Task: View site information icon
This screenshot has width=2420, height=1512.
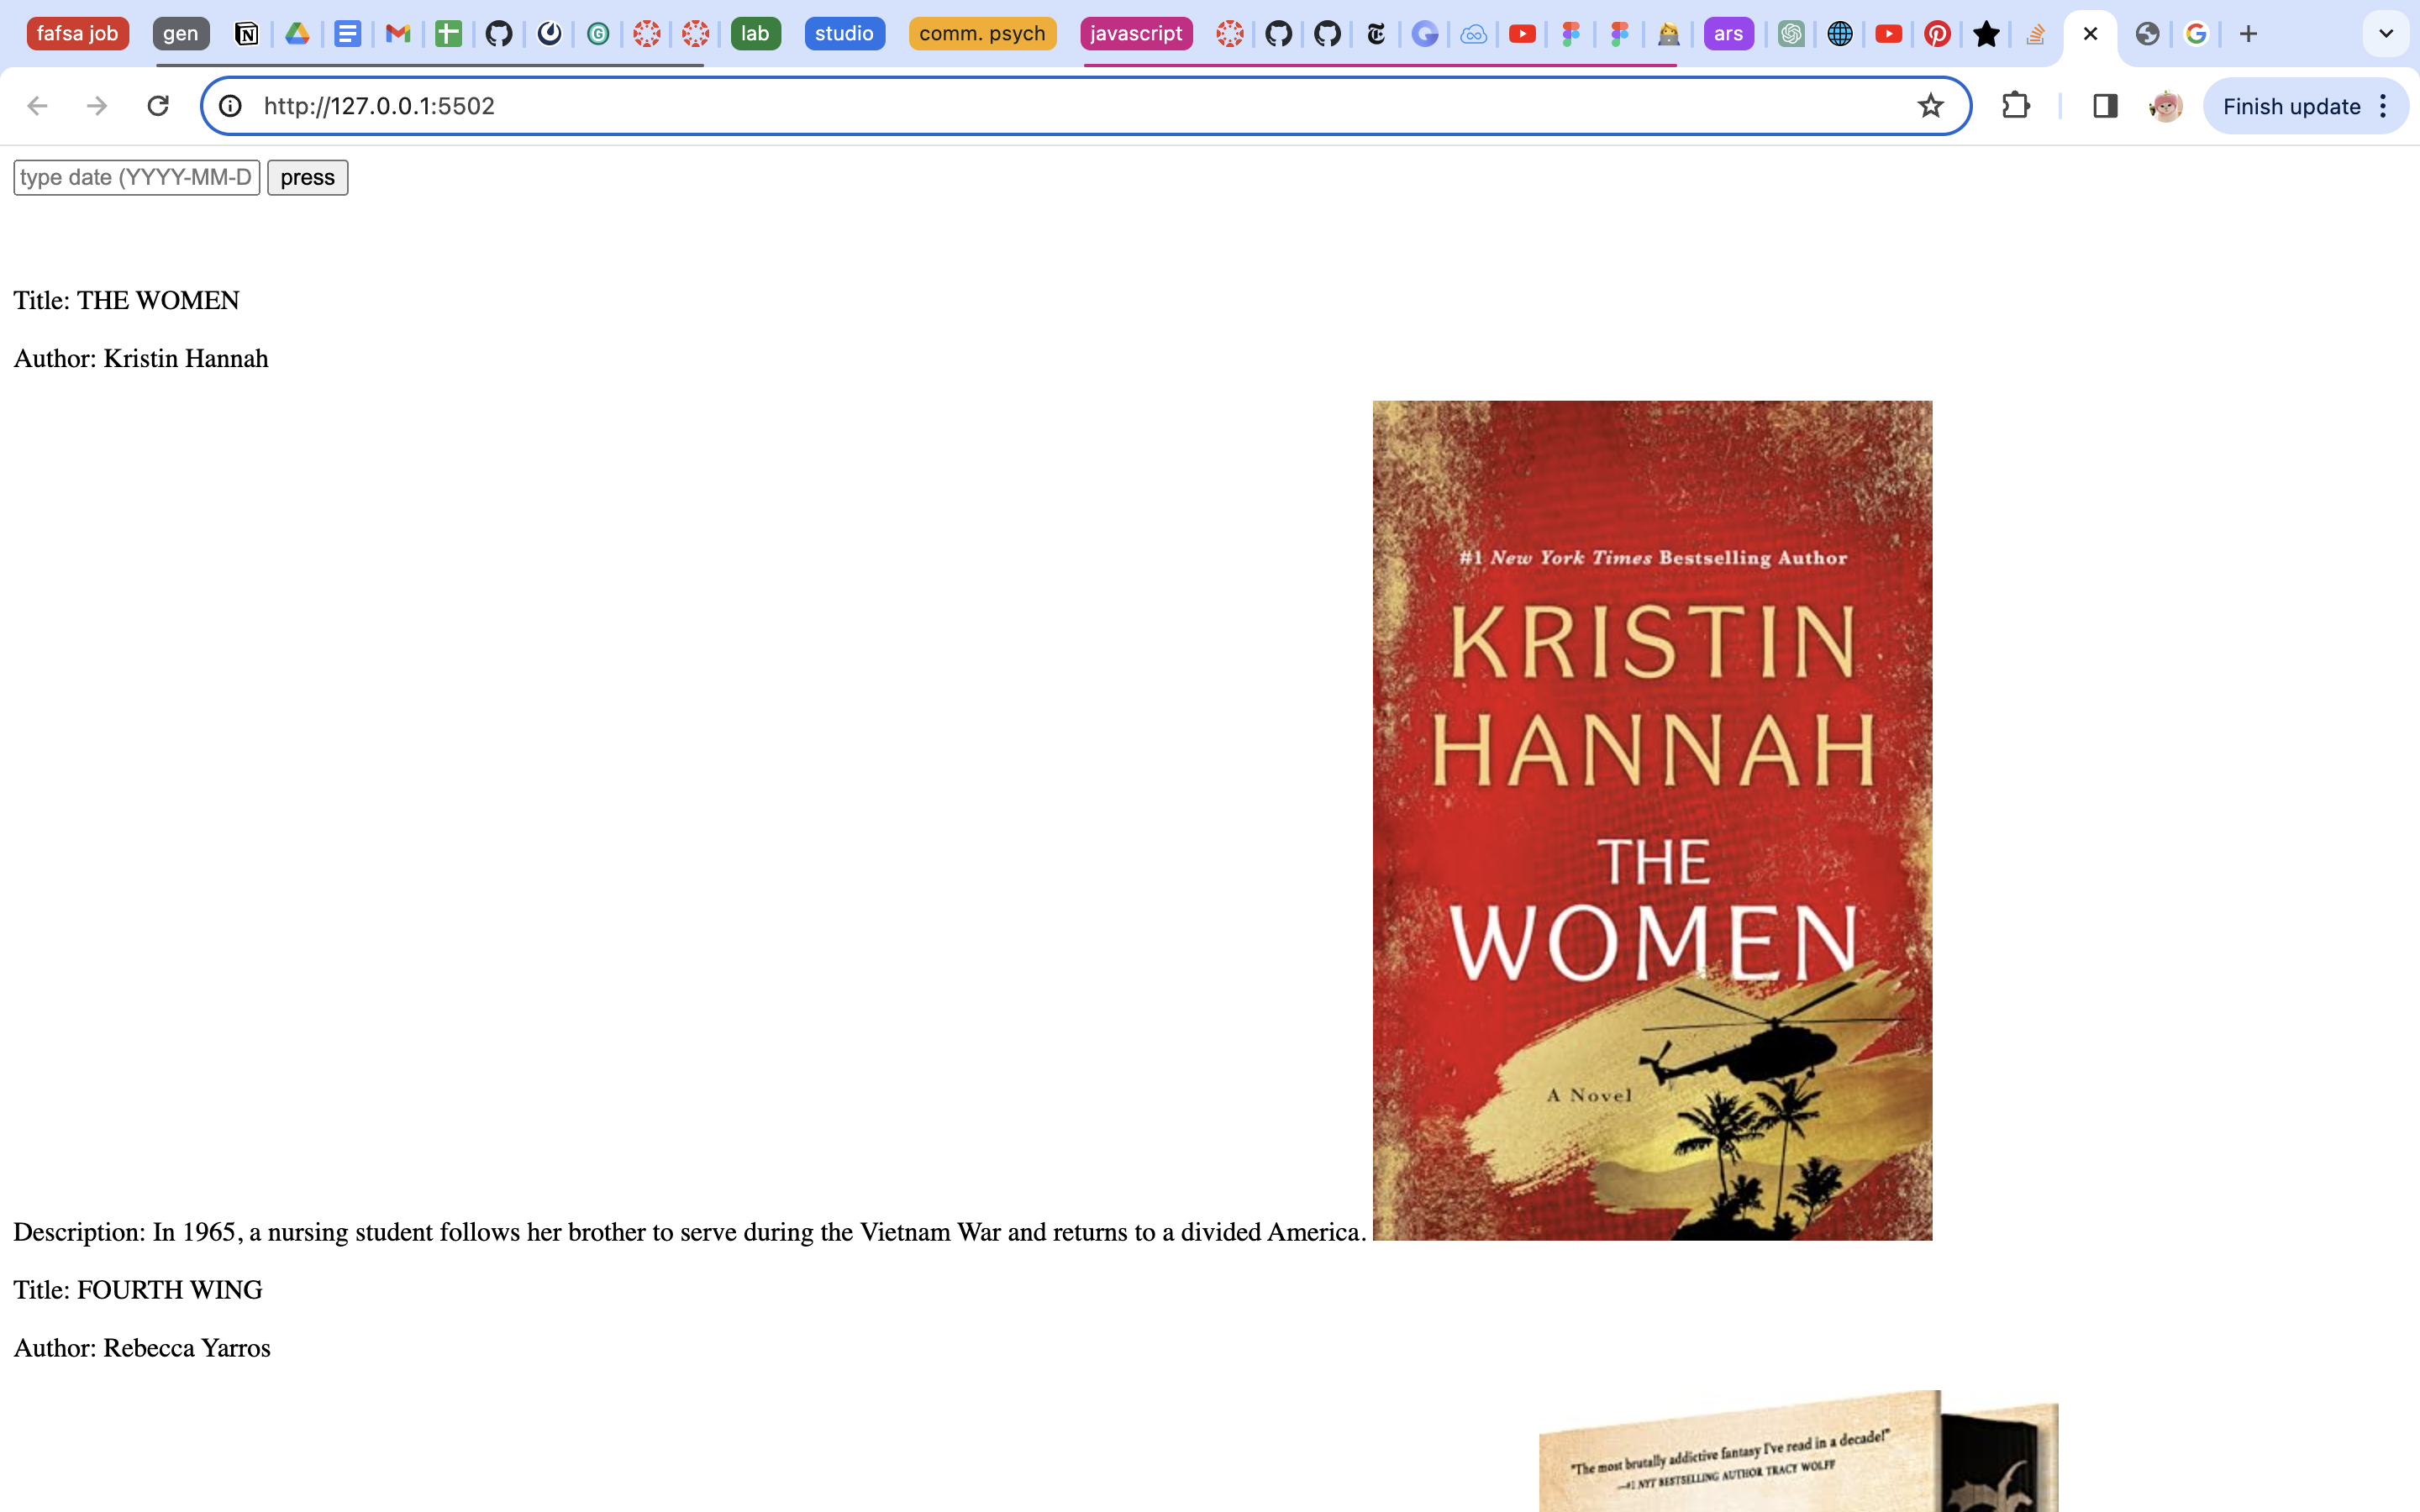Action: (230, 106)
